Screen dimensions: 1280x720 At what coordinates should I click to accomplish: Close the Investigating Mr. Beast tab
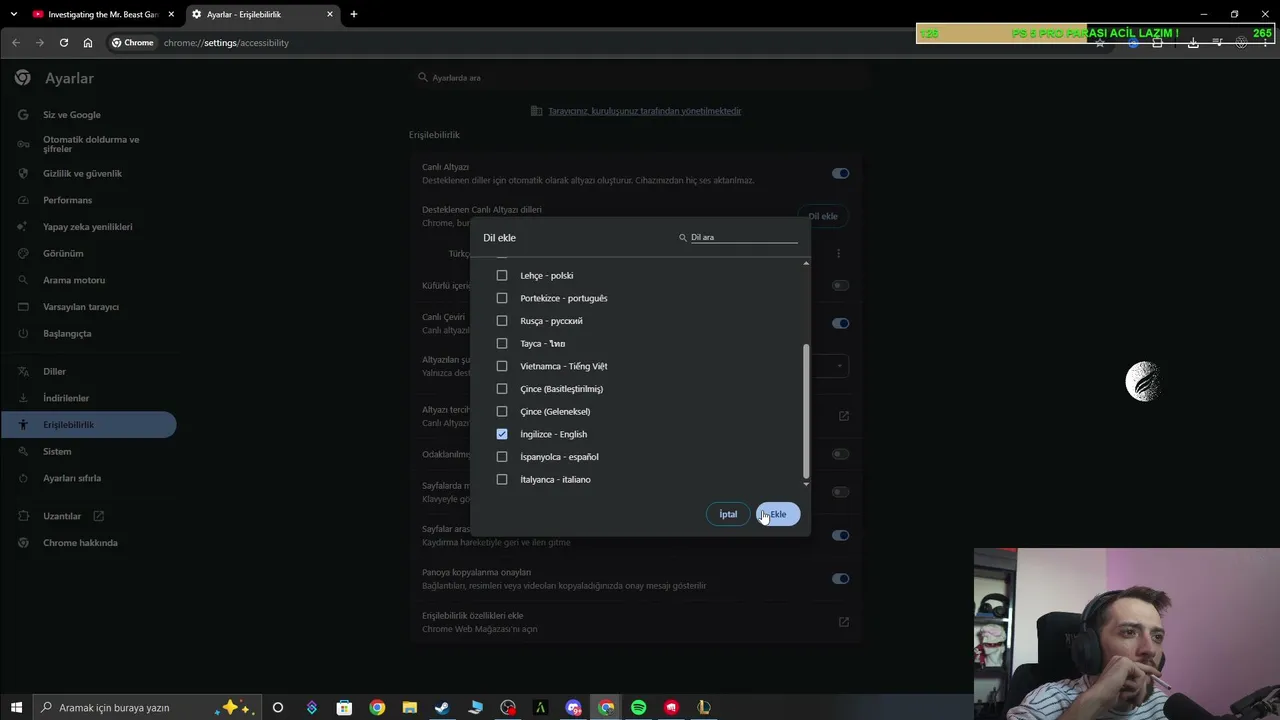[x=171, y=14]
